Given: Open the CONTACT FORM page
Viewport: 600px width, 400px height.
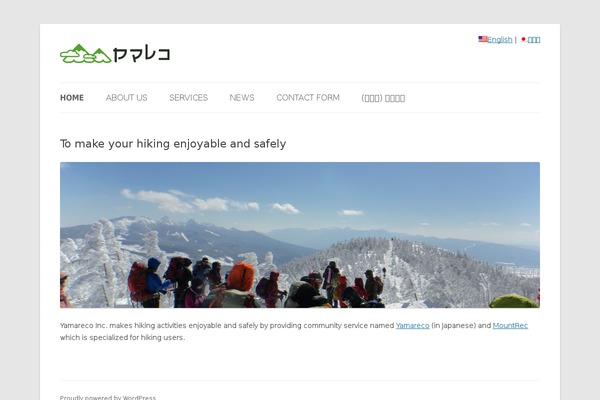Looking at the screenshot, I should coord(308,98).
